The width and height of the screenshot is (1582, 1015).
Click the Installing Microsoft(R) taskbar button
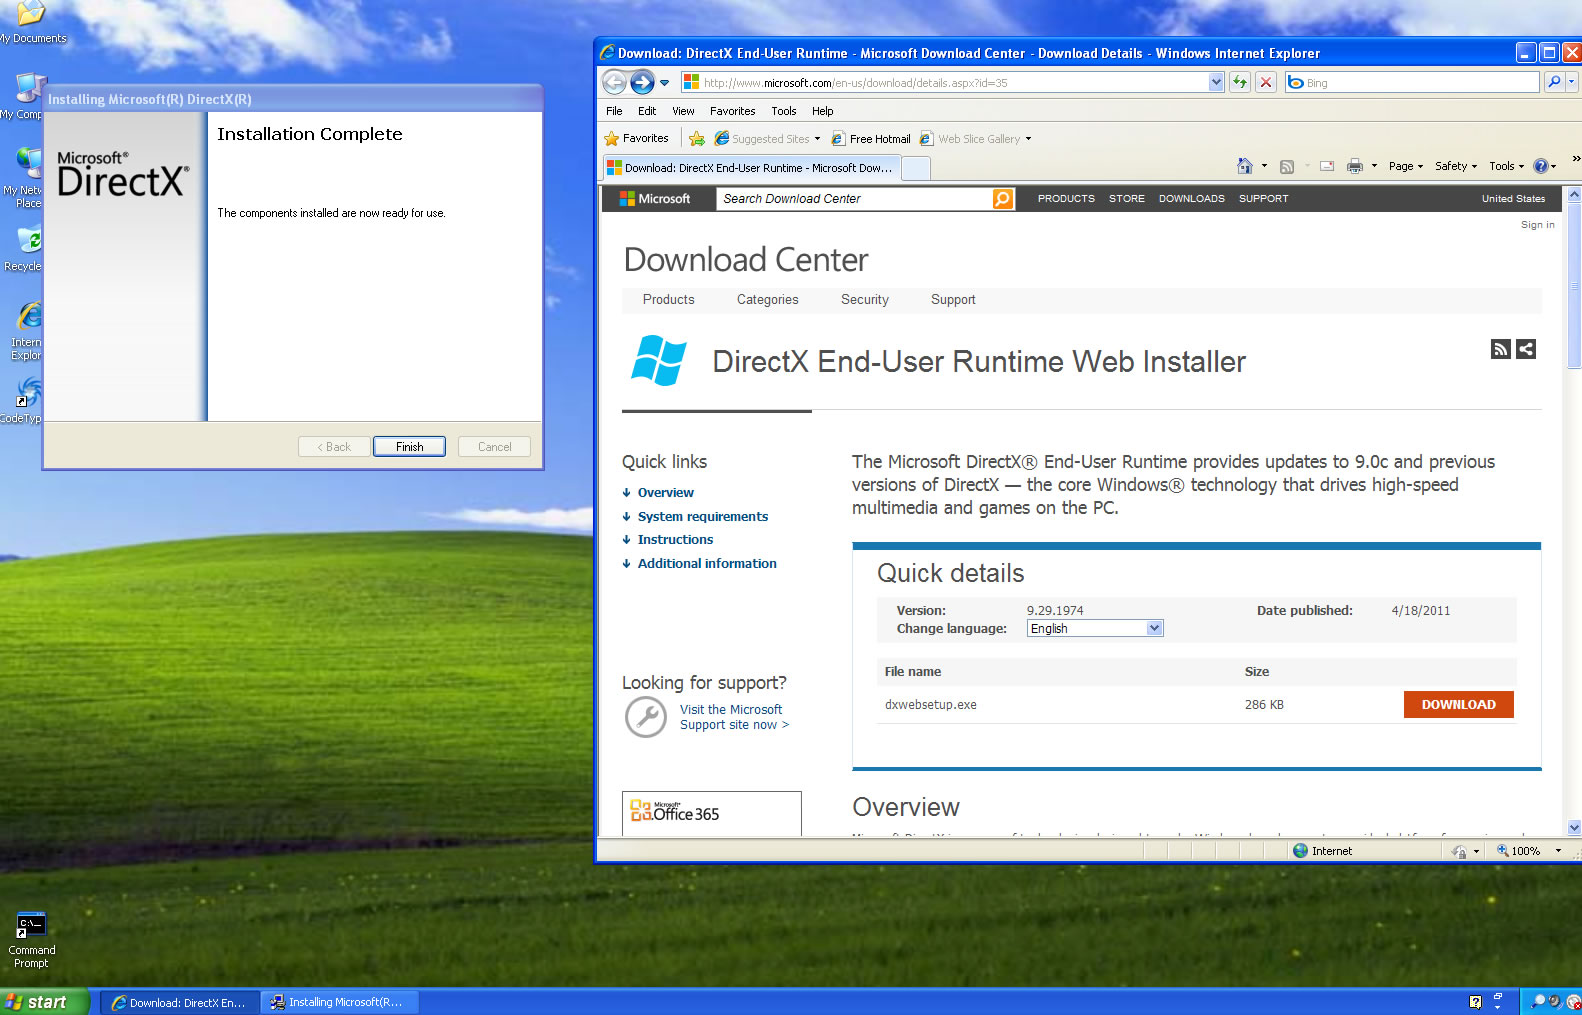point(339,1002)
